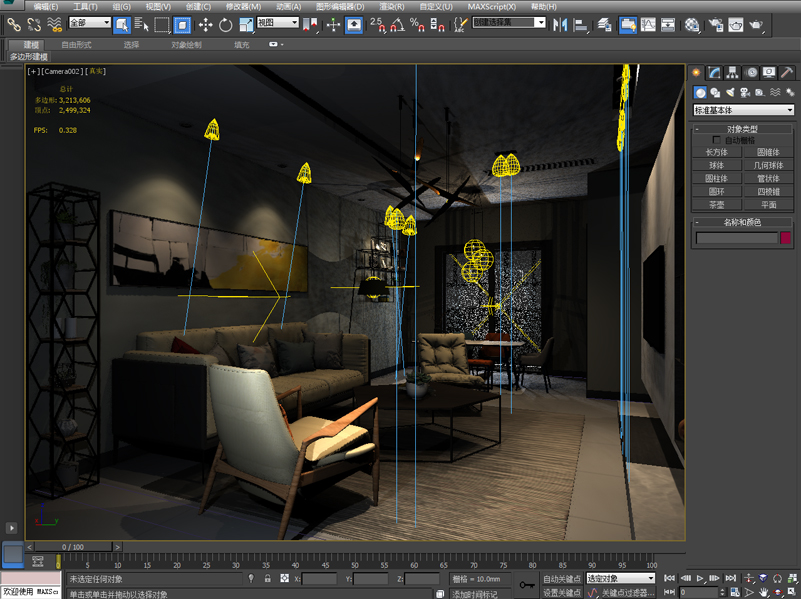
Task: Switch to the 自由形式 ribbon tab
Action: point(76,45)
